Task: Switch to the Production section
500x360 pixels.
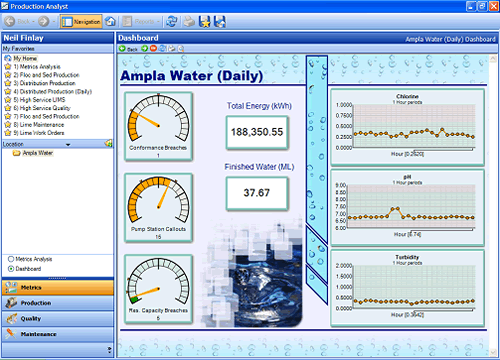Action: point(58,303)
